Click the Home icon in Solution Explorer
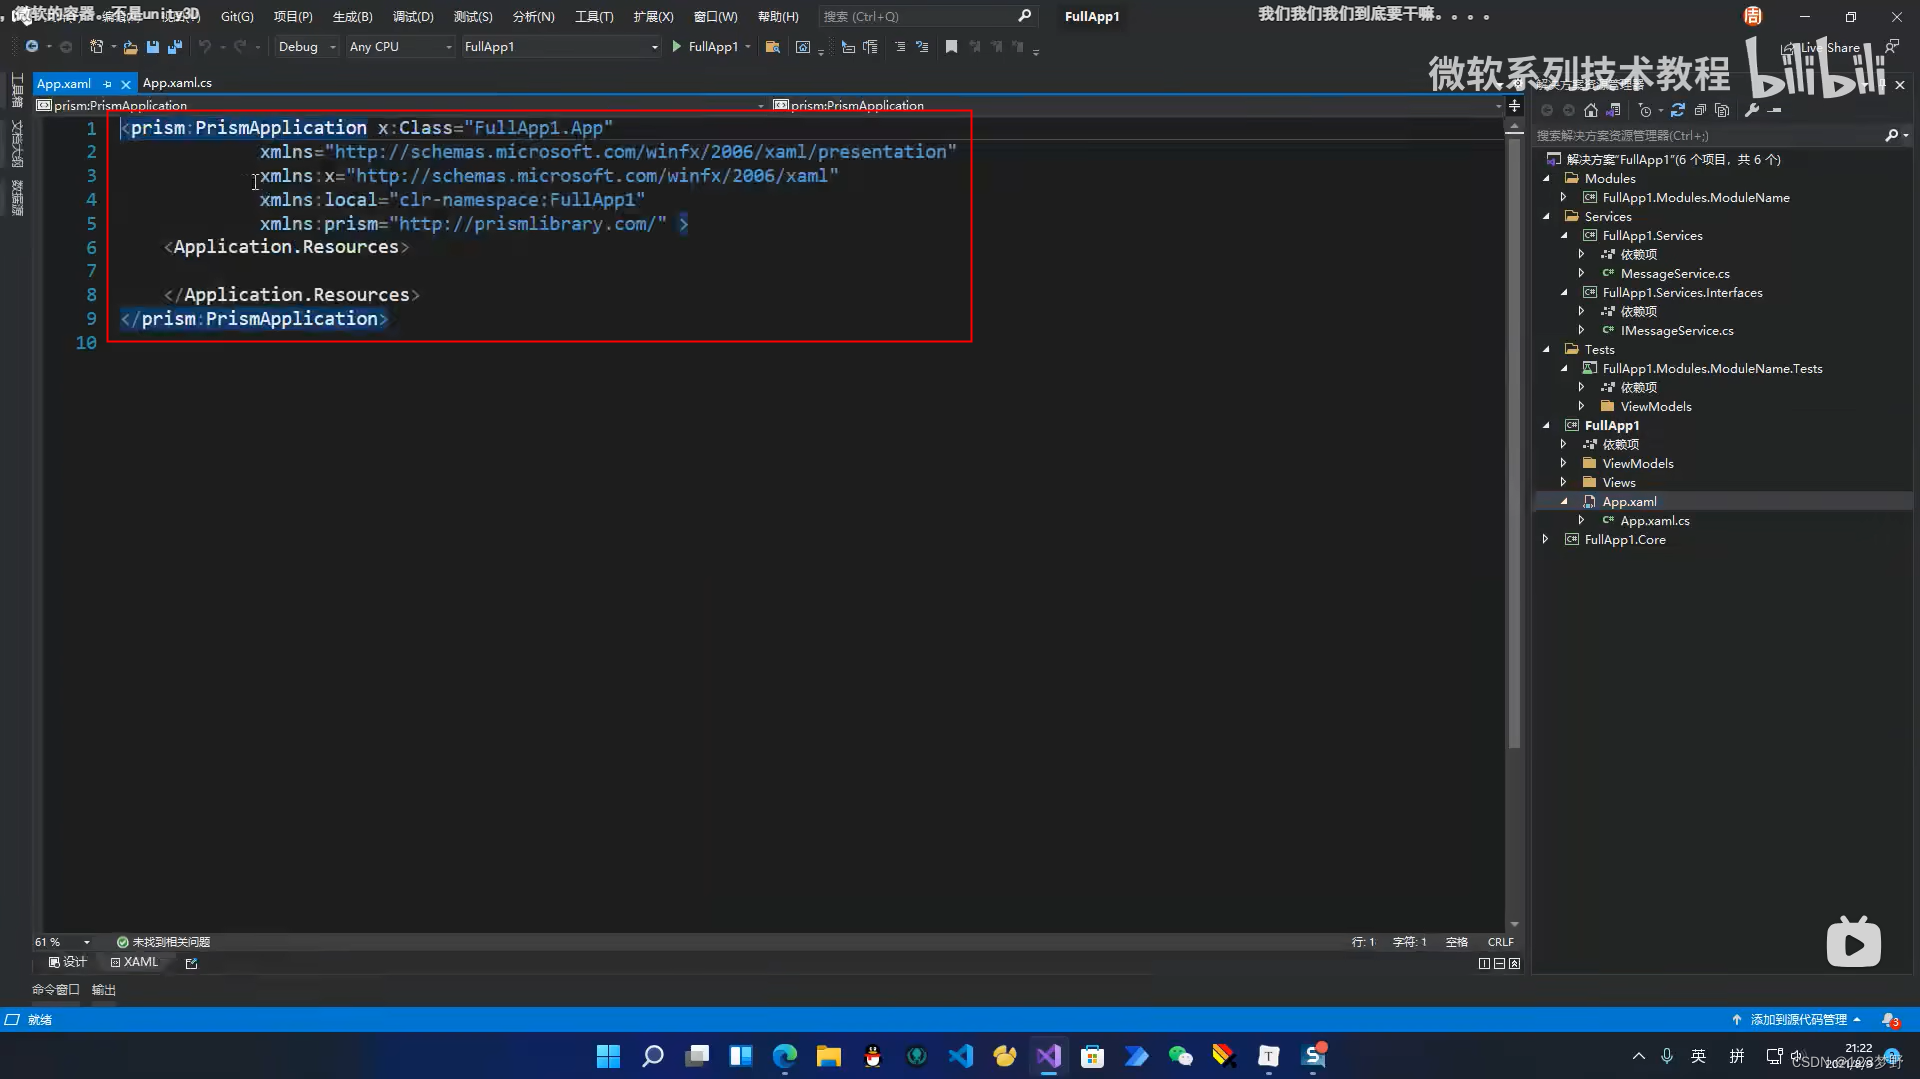 (x=1591, y=110)
